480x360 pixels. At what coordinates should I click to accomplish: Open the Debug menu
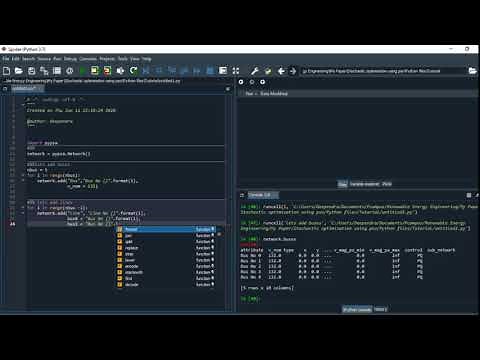click(x=70, y=59)
